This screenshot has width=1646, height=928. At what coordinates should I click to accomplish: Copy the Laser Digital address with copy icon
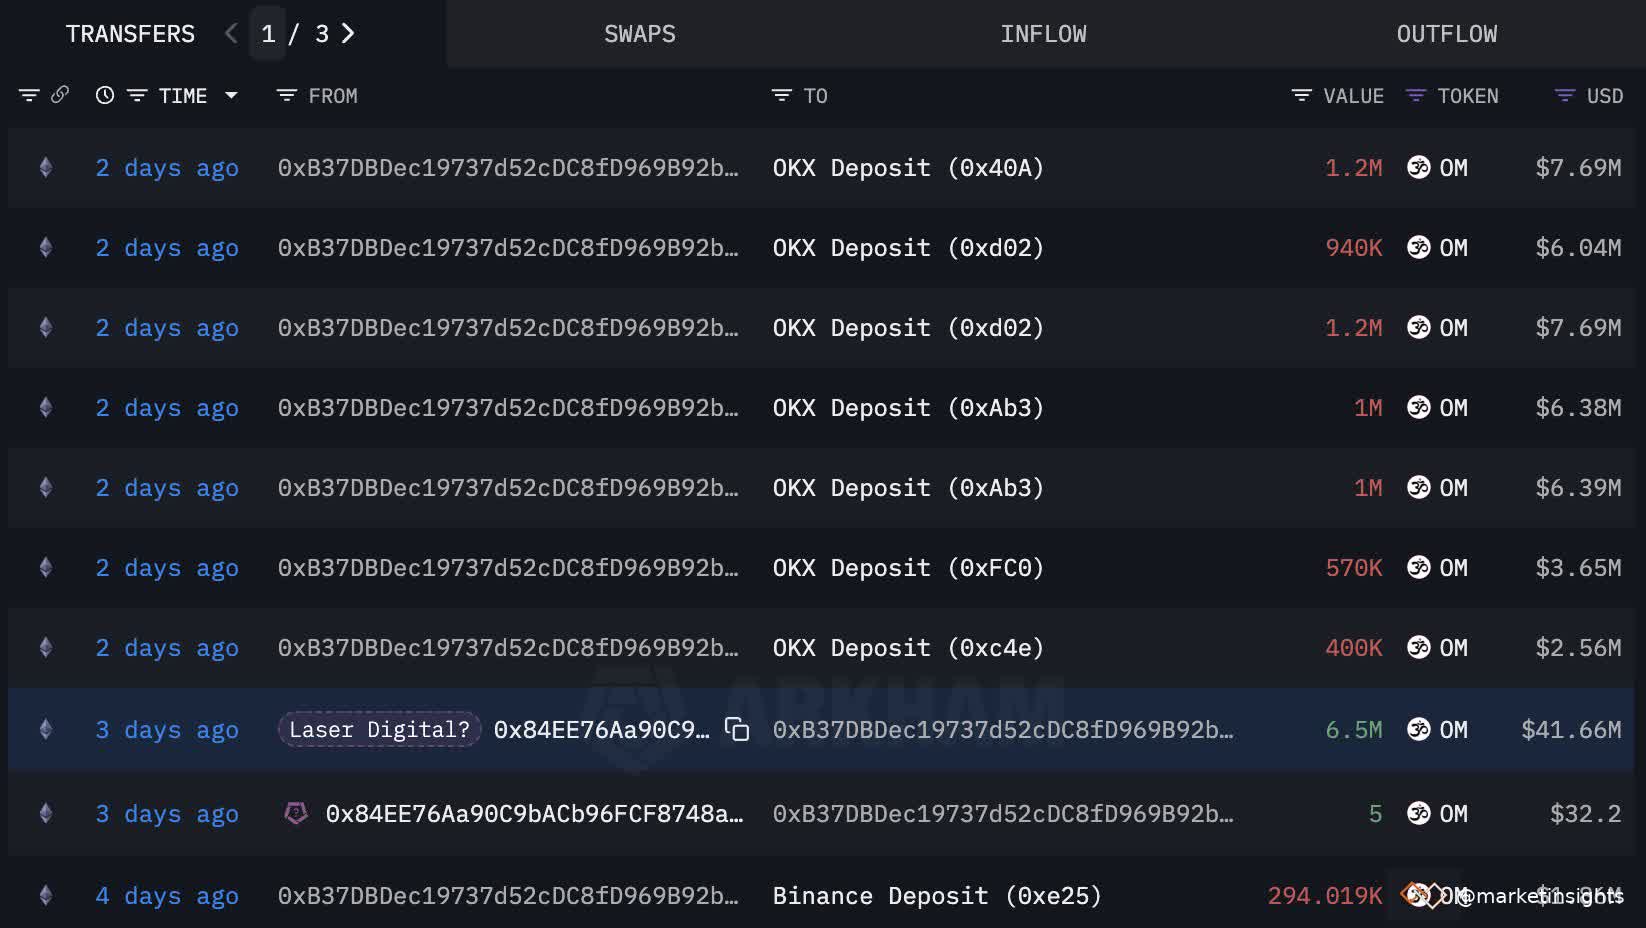click(737, 730)
